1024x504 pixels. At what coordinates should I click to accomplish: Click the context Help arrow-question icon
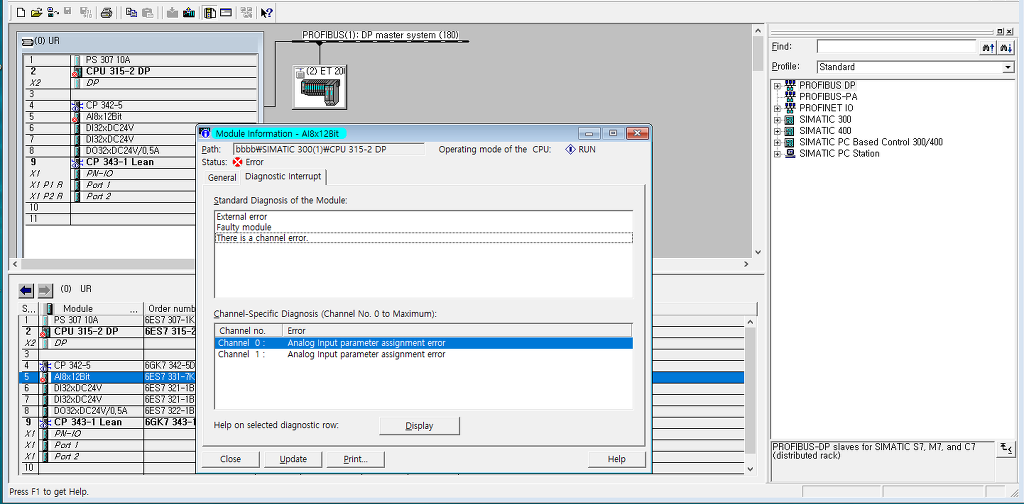(x=266, y=12)
